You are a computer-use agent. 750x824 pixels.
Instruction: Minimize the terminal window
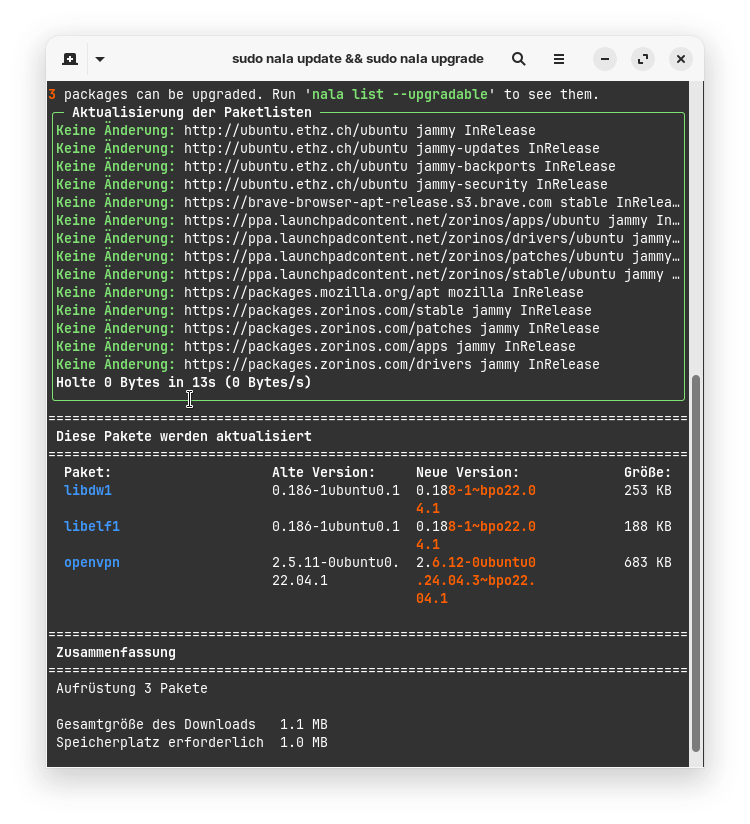coord(605,59)
